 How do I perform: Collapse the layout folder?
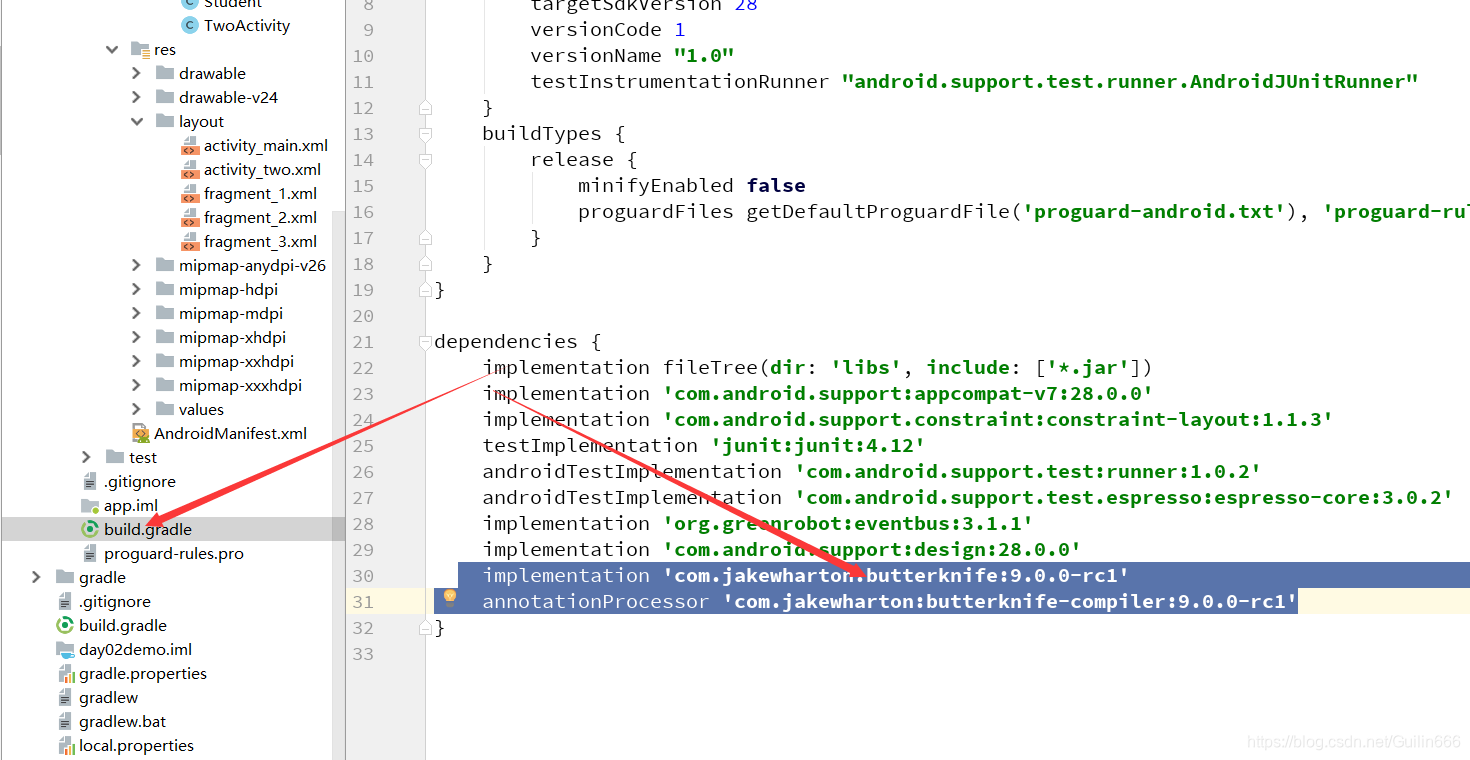(x=136, y=122)
